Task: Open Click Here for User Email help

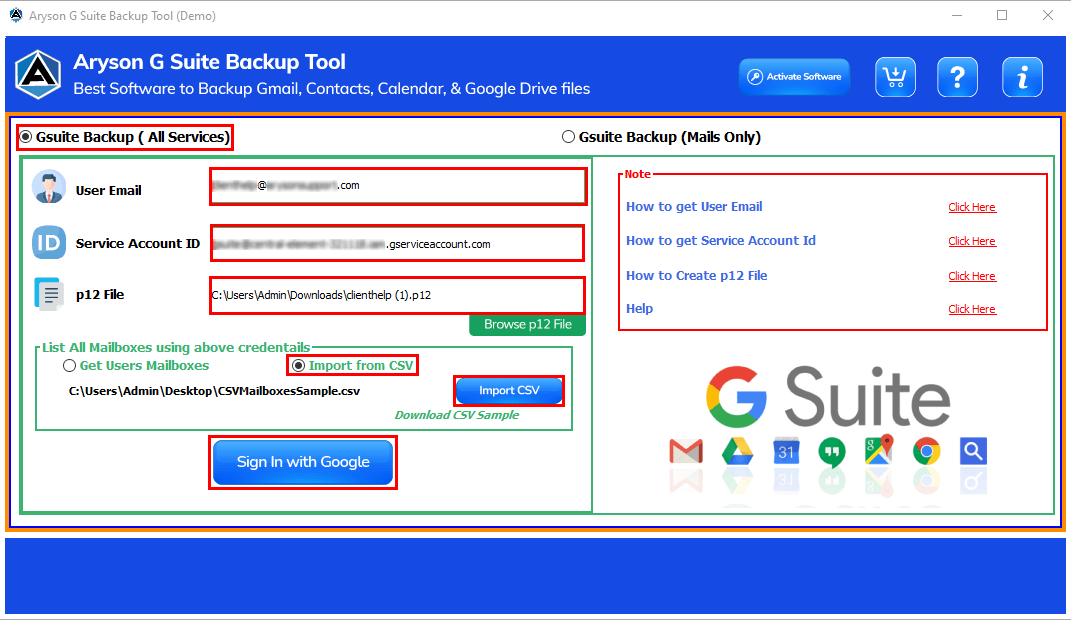Action: click(x=972, y=208)
